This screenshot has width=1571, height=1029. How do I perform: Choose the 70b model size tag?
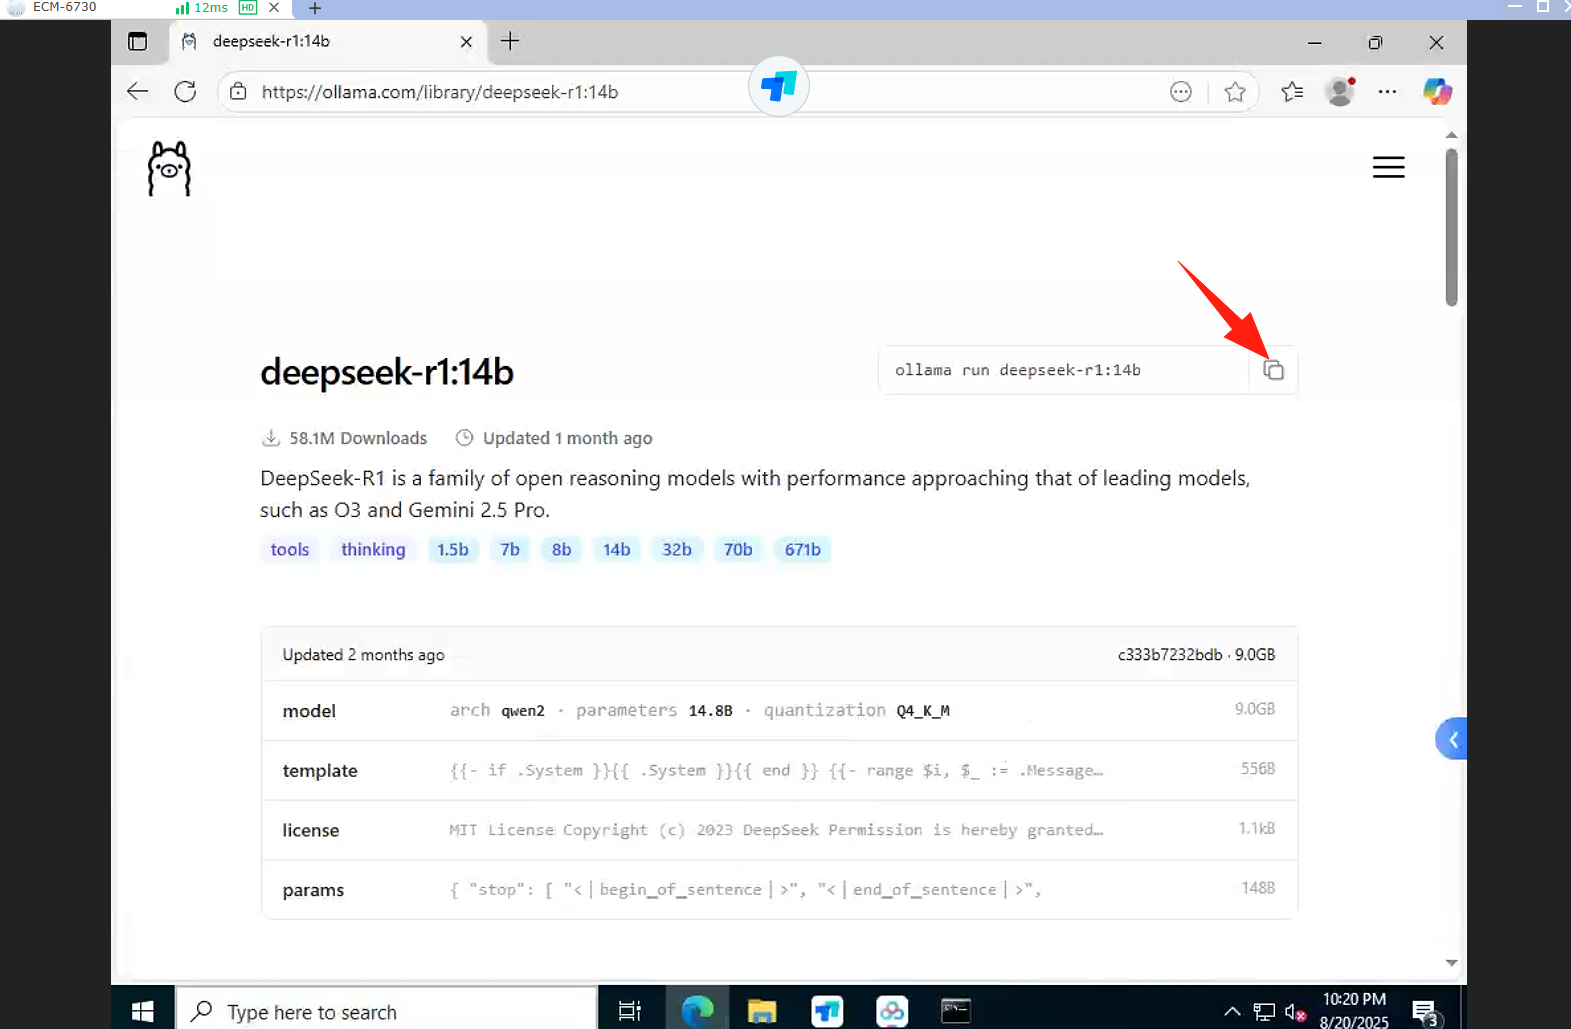738,549
